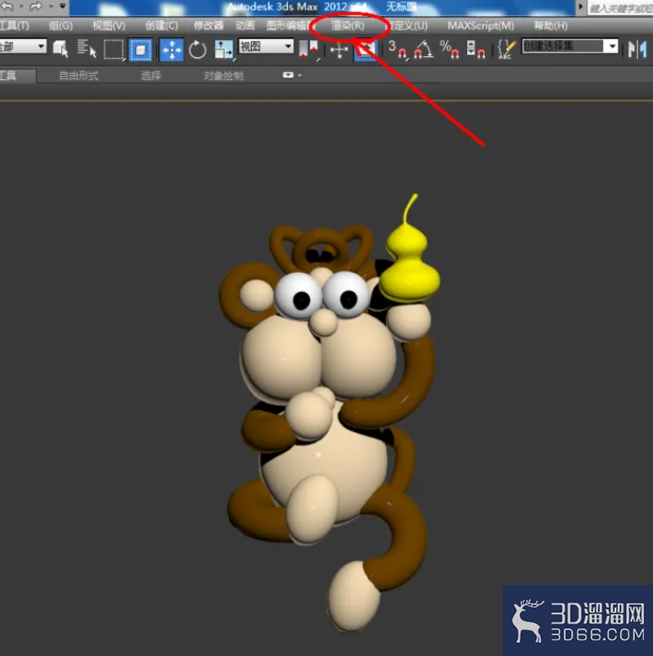Click the arrow left of the search field
Screen dimensions: 653x656
coord(581,7)
